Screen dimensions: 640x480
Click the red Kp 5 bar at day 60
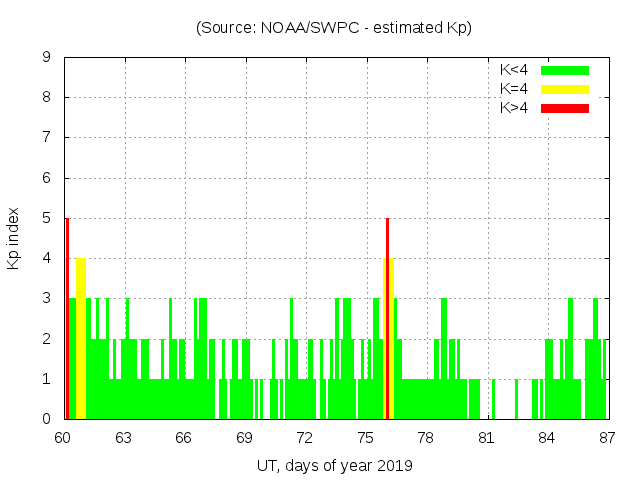pyautogui.click(x=67, y=320)
